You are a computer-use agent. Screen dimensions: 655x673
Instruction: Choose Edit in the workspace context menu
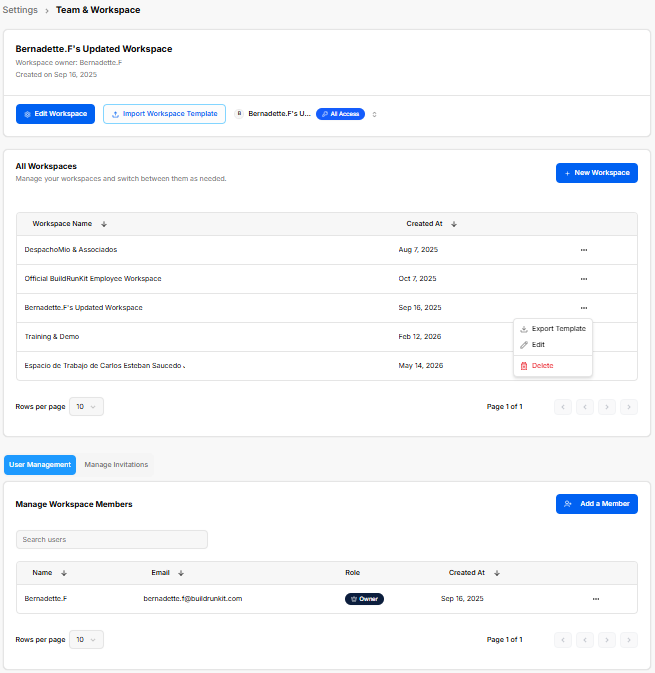click(553, 345)
